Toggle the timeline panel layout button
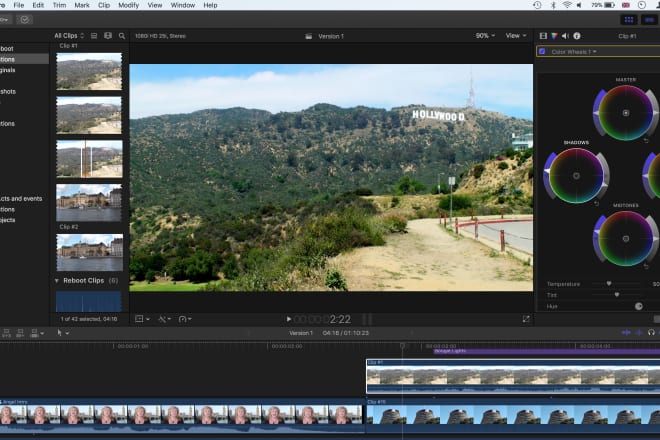The height and width of the screenshot is (440, 660). coord(650,19)
